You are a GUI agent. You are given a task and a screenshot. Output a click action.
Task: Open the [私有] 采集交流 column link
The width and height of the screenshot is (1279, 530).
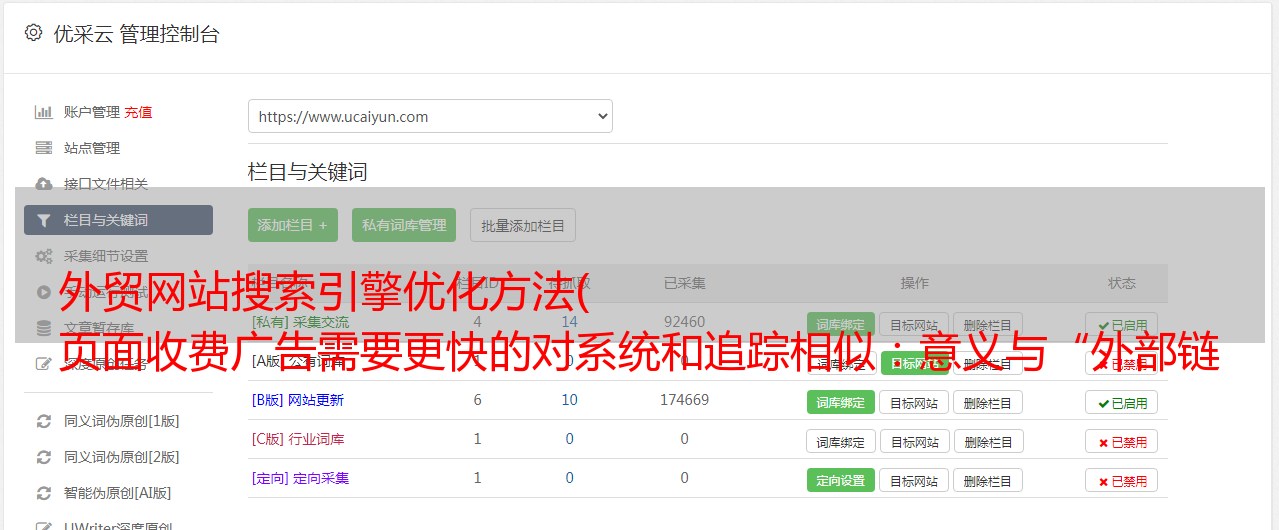tap(301, 322)
